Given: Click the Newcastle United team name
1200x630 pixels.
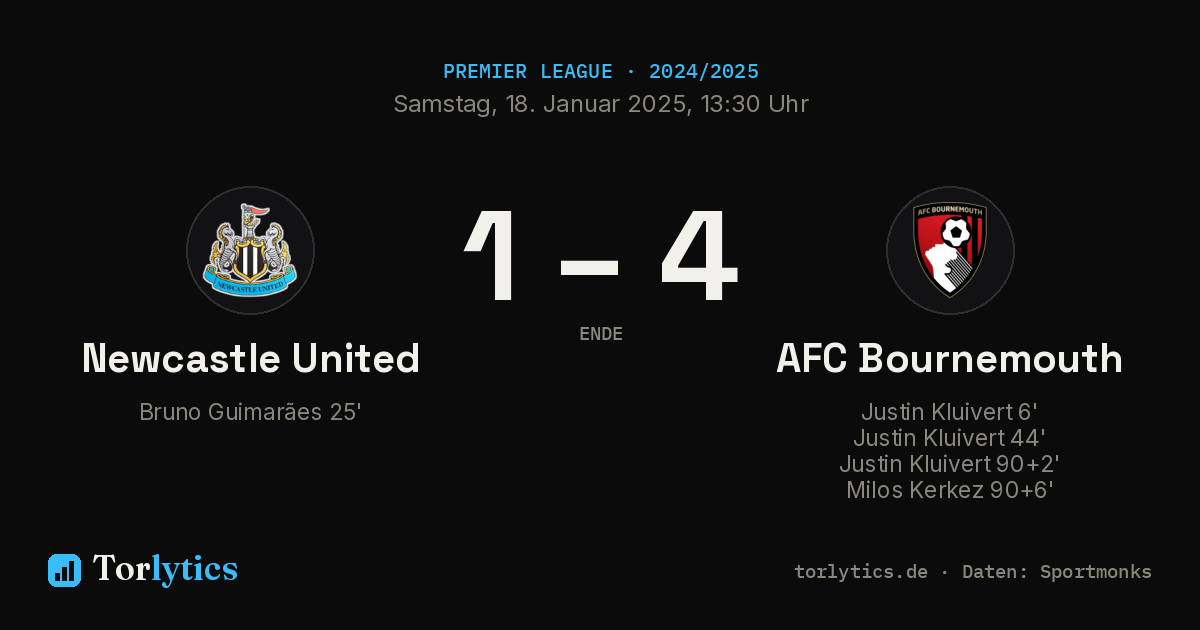Looking at the screenshot, I should point(250,358).
